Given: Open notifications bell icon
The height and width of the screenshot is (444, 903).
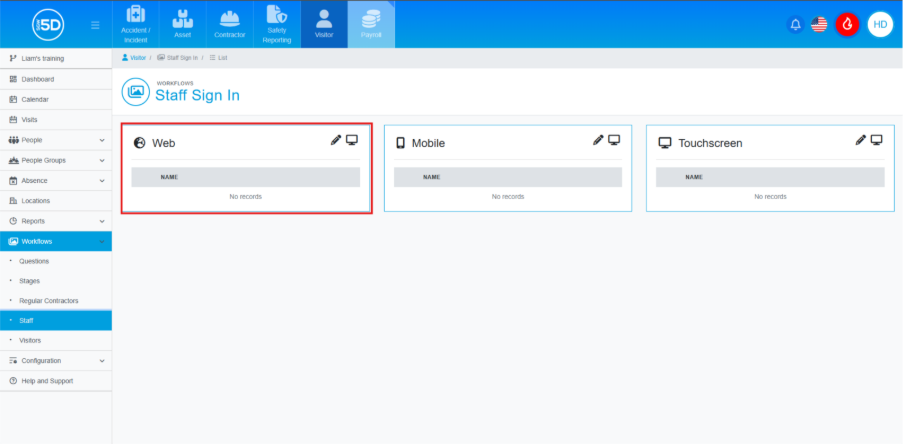Looking at the screenshot, I should pos(796,24).
